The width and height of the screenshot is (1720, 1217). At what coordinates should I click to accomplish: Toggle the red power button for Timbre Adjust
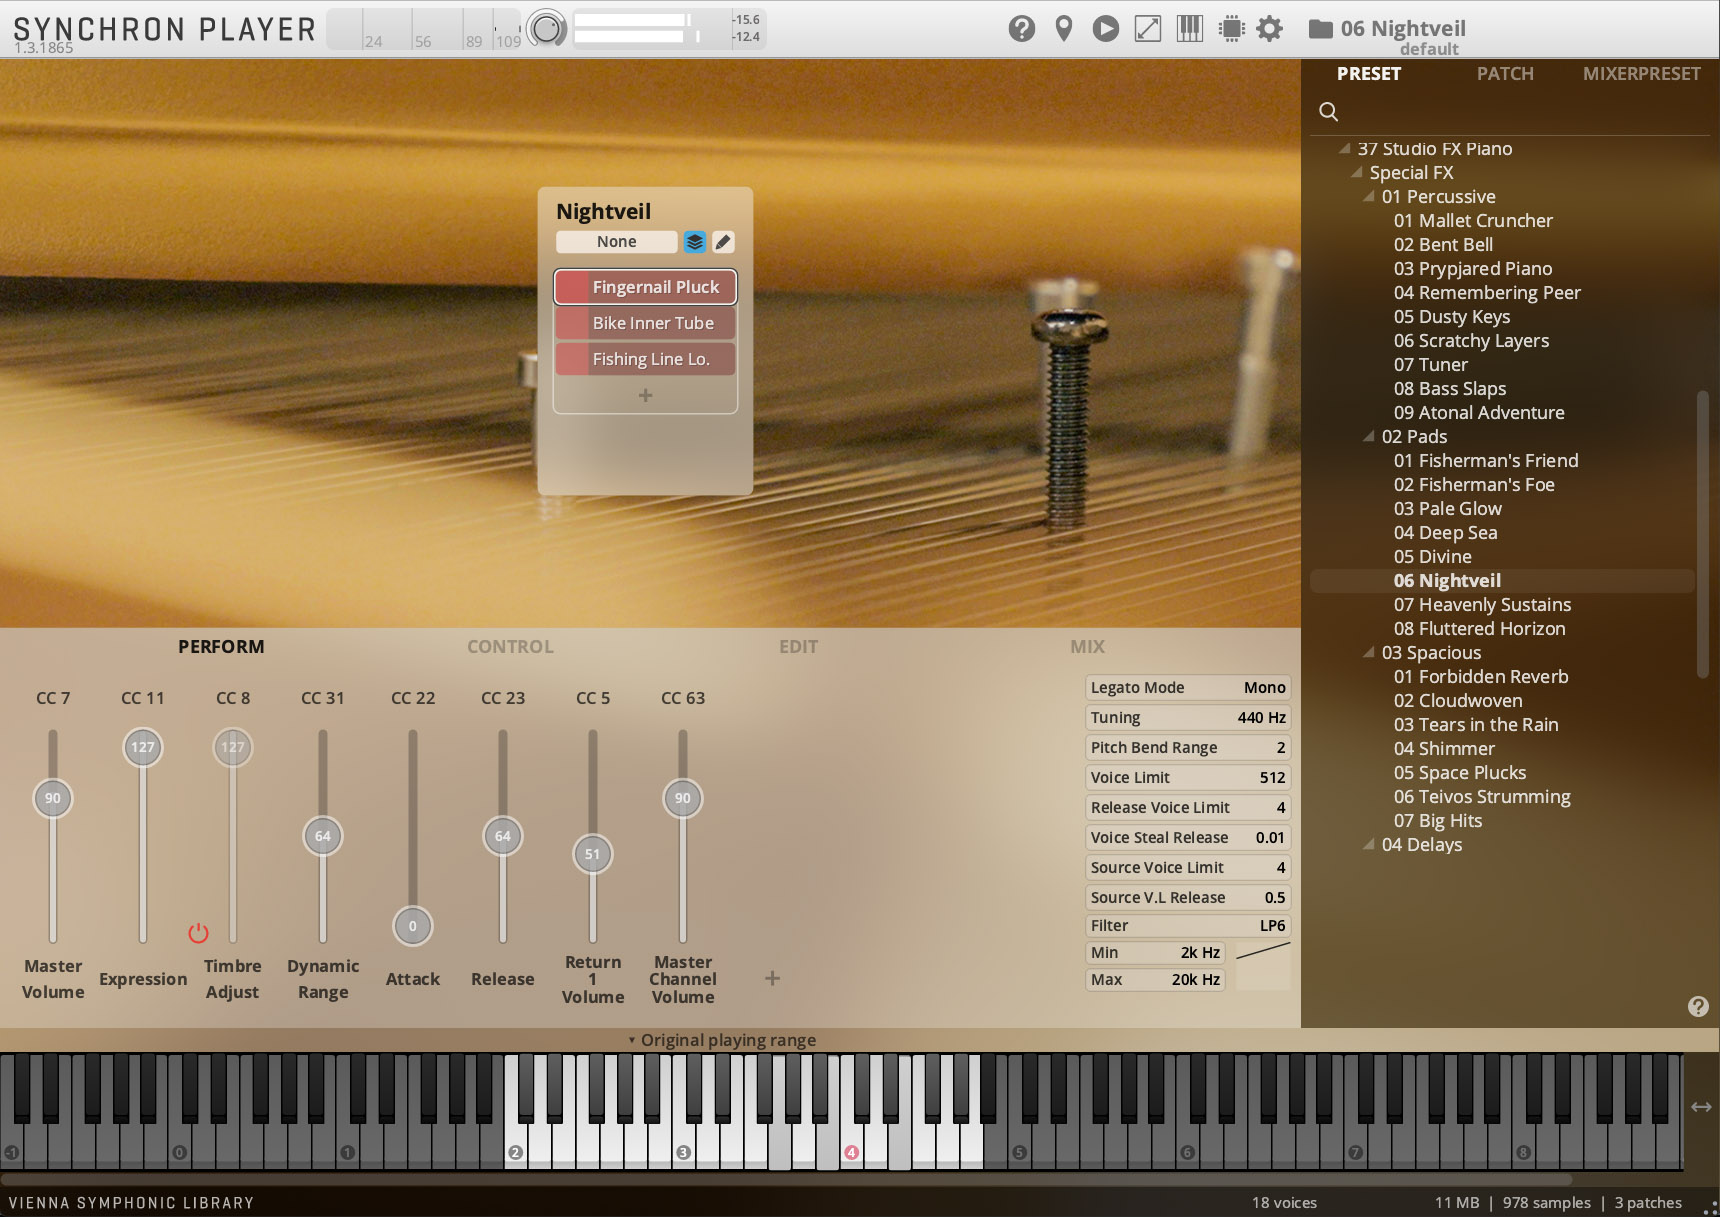coord(198,933)
